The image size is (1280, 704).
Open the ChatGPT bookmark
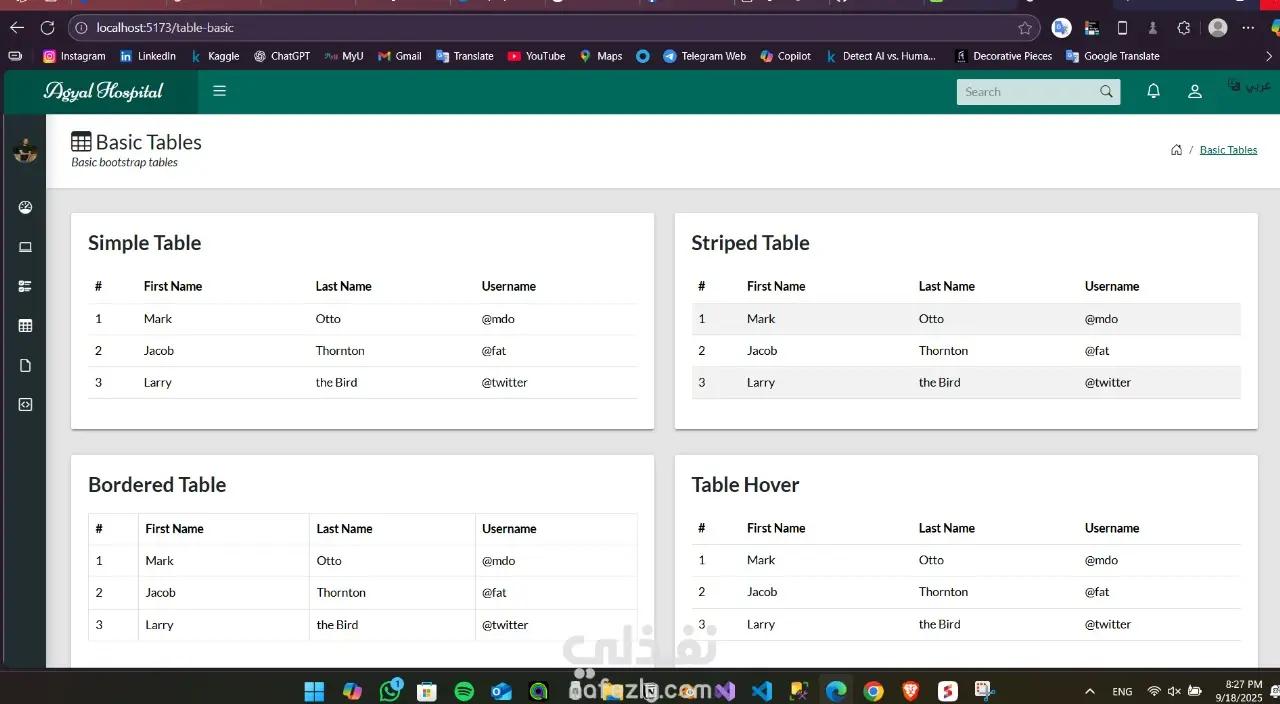click(x=282, y=56)
